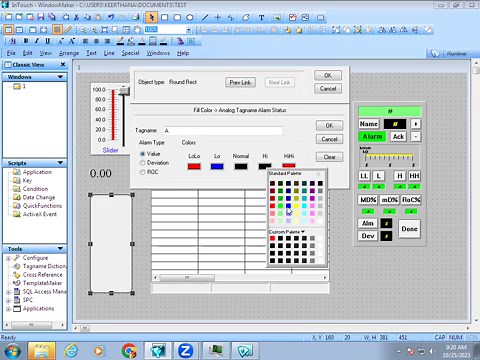Click OK in the Fill Color dialog

(329, 126)
